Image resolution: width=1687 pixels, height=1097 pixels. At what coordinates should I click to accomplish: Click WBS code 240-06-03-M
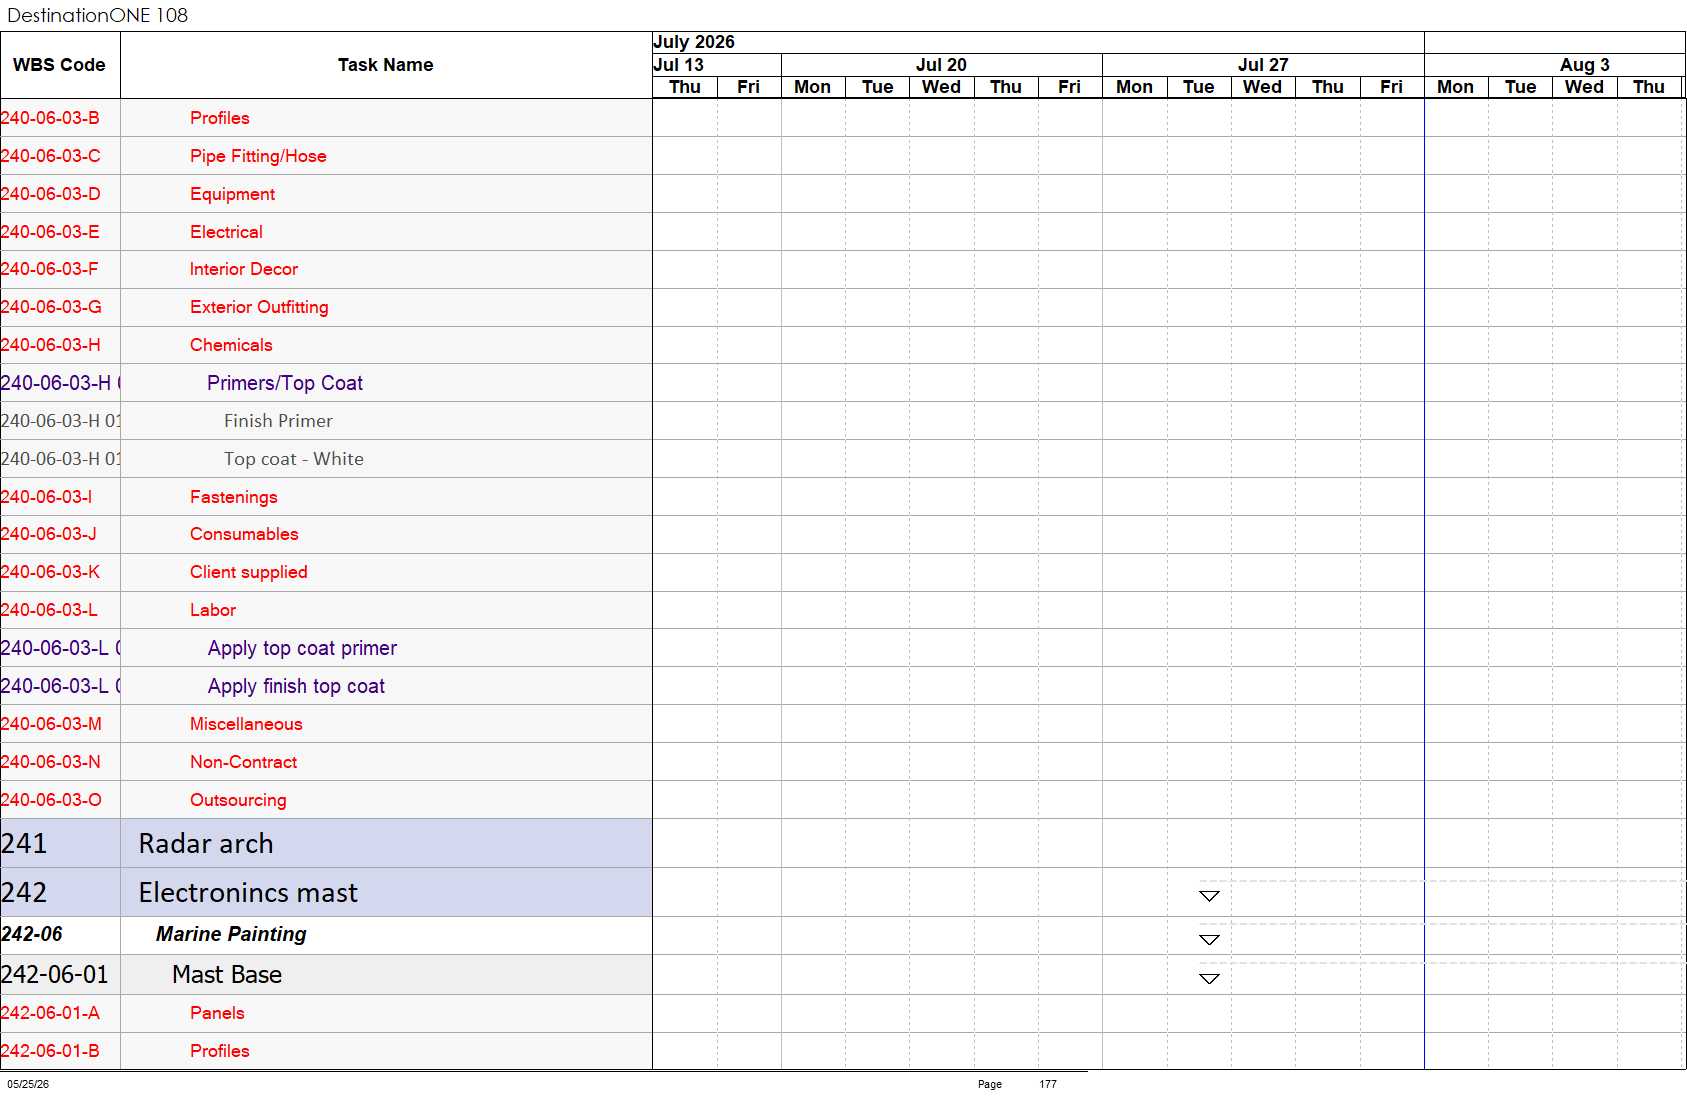click(51, 724)
